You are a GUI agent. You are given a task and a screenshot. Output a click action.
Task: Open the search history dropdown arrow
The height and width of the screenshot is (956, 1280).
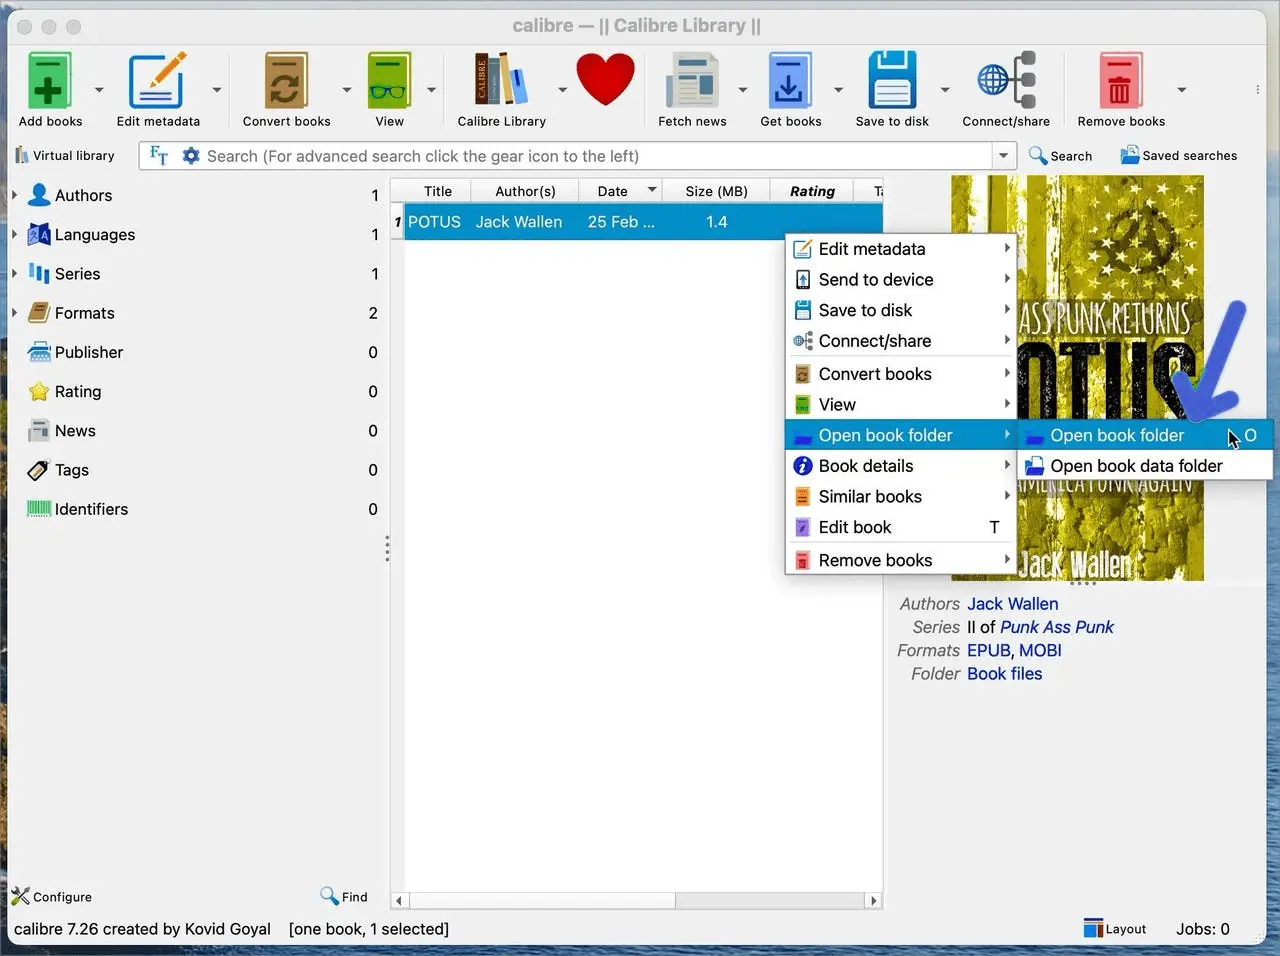(1003, 156)
